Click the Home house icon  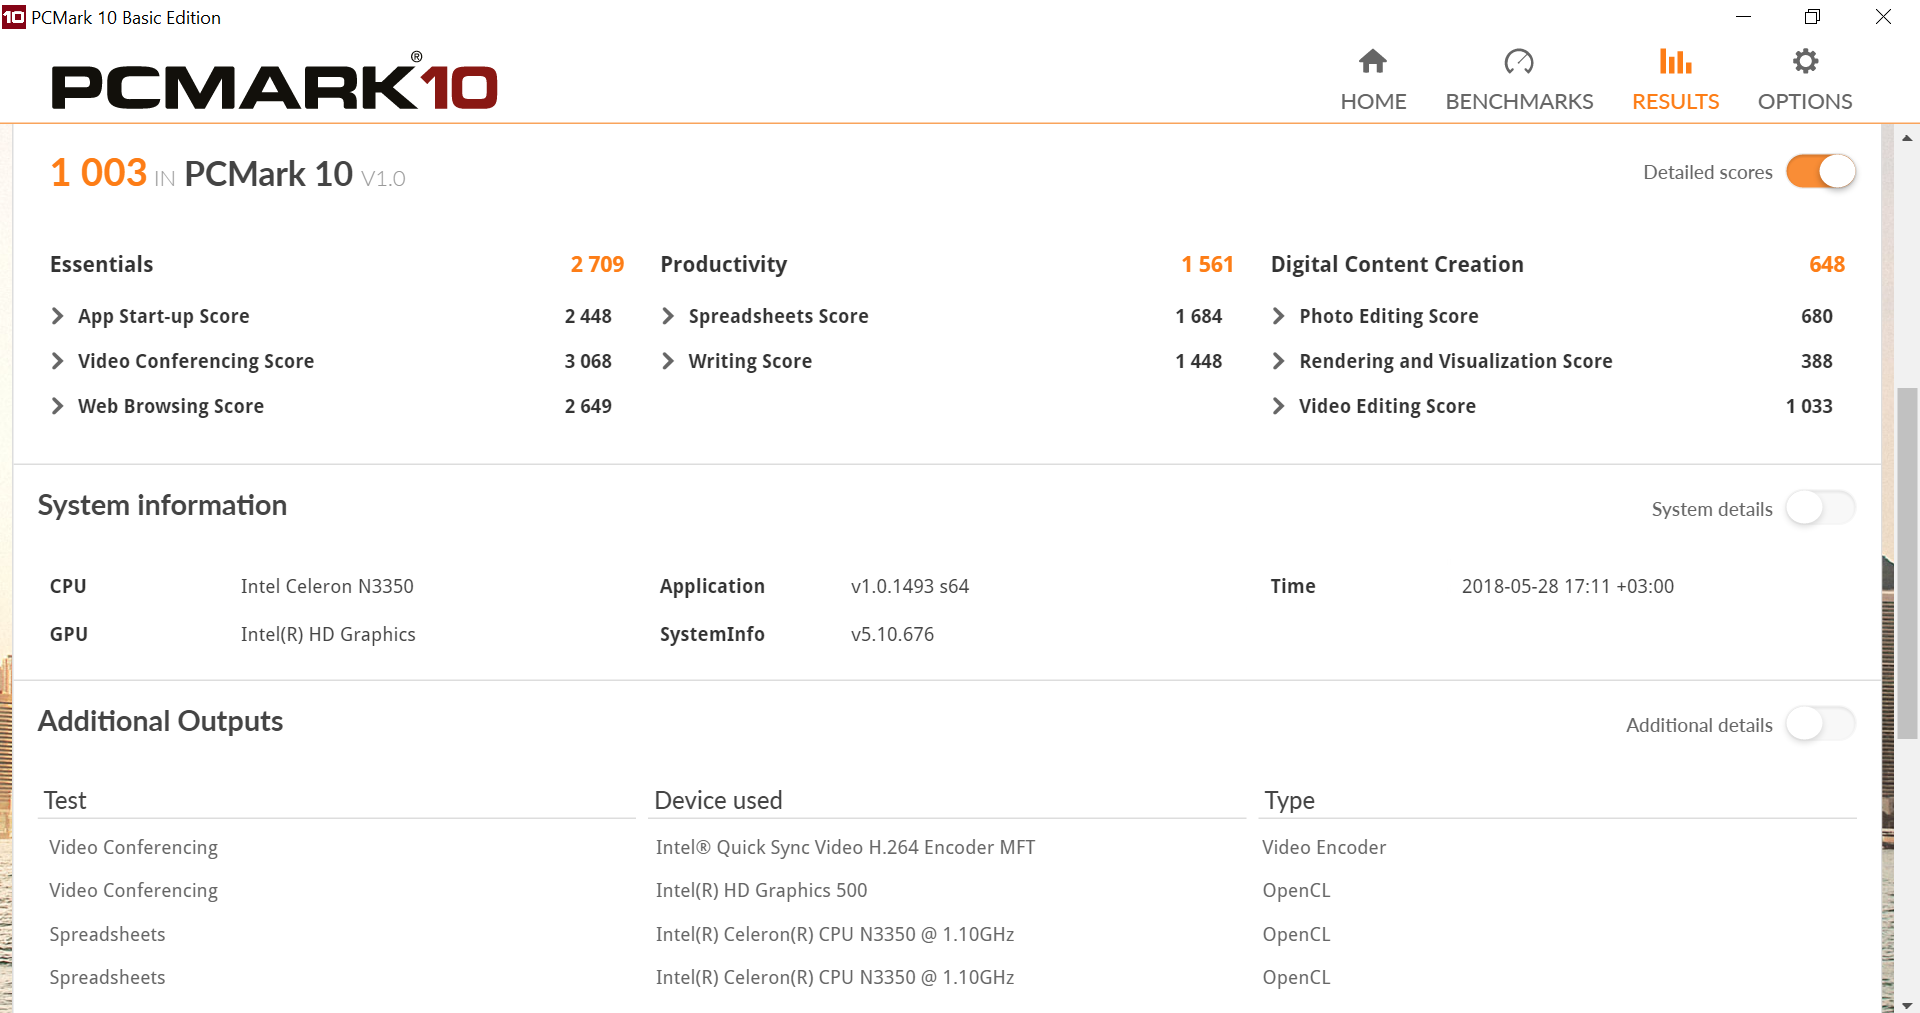[x=1373, y=62]
